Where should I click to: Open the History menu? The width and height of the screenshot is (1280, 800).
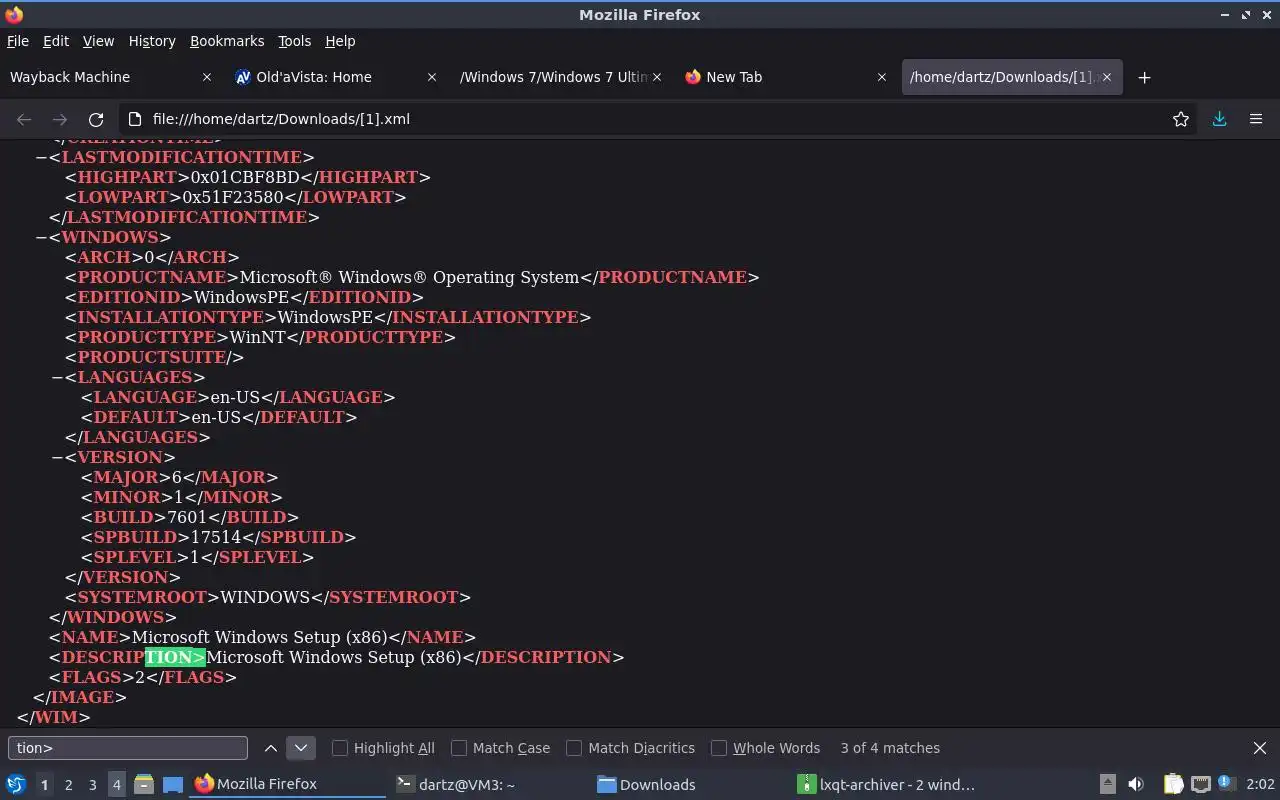click(x=152, y=41)
